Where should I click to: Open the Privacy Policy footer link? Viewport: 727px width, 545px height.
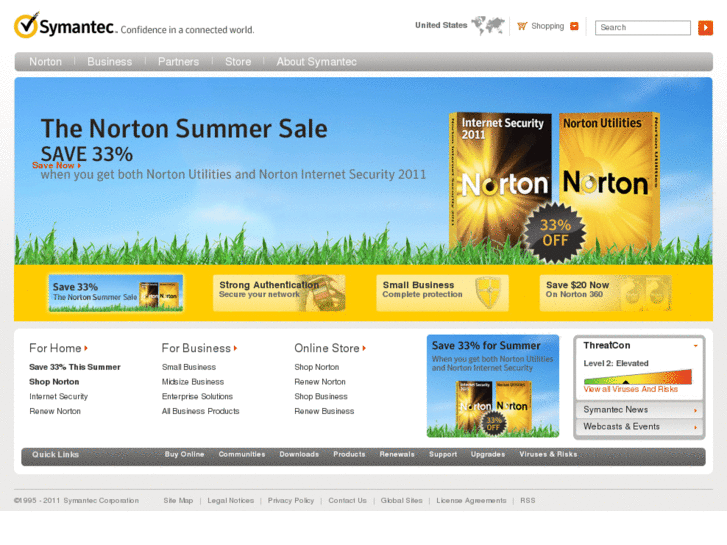(291, 500)
